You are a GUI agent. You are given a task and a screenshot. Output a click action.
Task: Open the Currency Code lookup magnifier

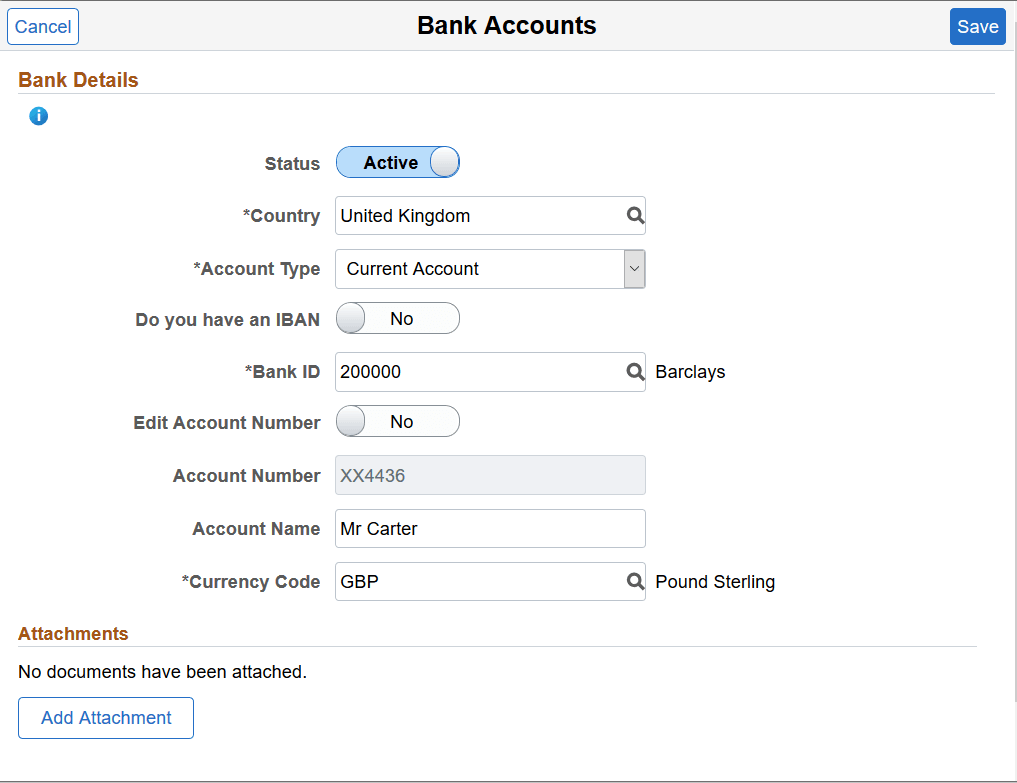[x=634, y=581]
